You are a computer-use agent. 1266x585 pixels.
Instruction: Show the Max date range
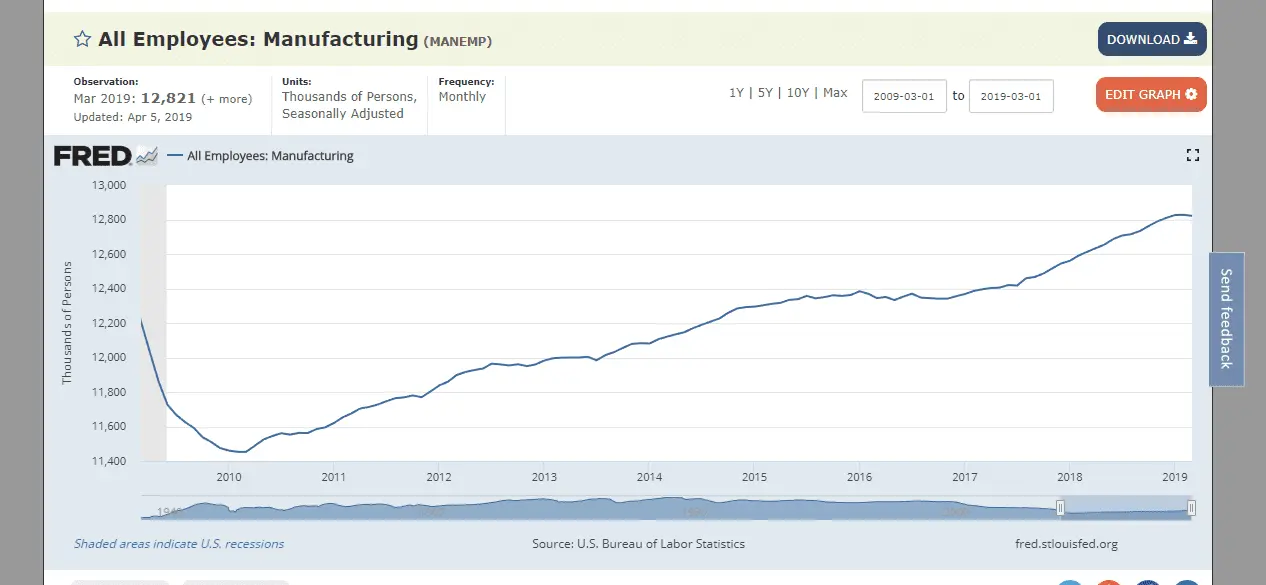click(835, 93)
